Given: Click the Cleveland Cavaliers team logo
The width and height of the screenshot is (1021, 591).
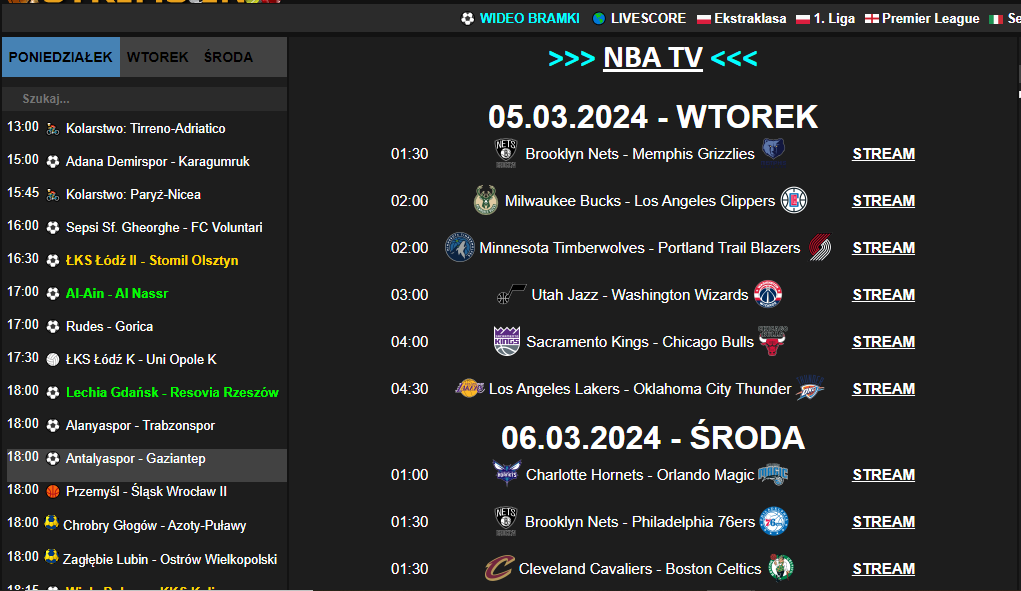Looking at the screenshot, I should tap(499, 568).
